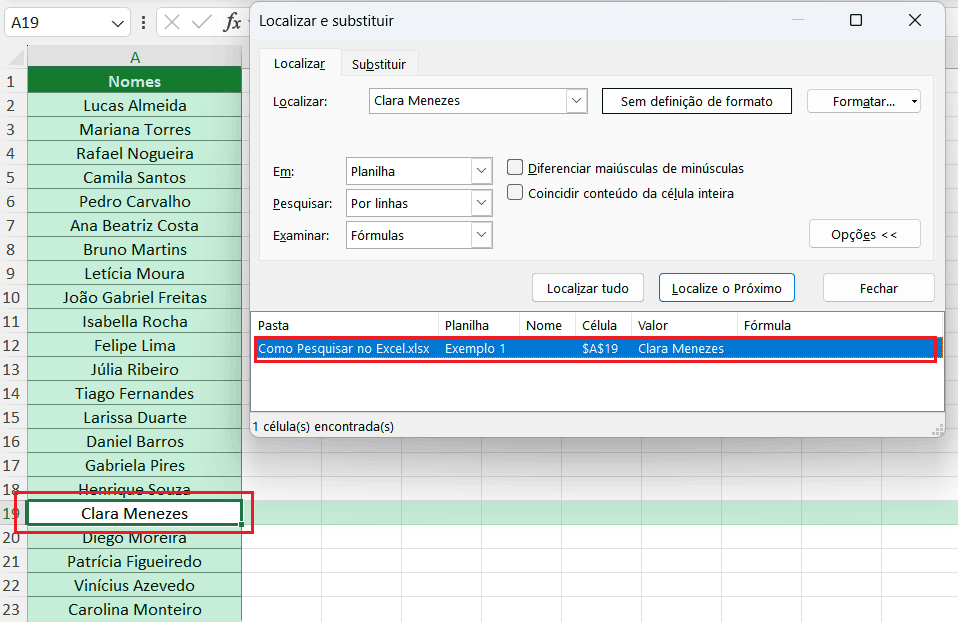Check Coincidir conteúdo da célula inteira

pyautogui.click(x=515, y=194)
